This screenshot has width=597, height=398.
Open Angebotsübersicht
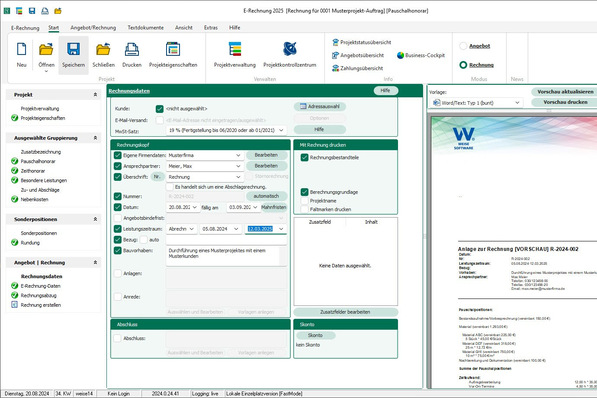click(358, 55)
